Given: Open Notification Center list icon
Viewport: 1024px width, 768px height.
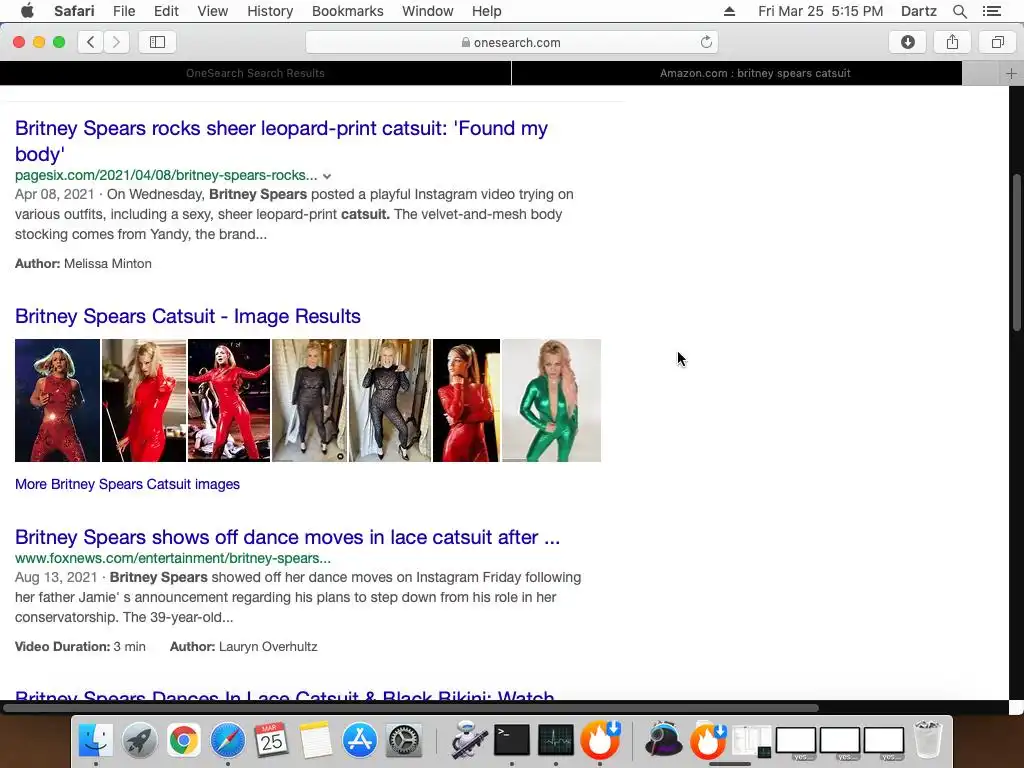Looking at the screenshot, I should coord(991,11).
